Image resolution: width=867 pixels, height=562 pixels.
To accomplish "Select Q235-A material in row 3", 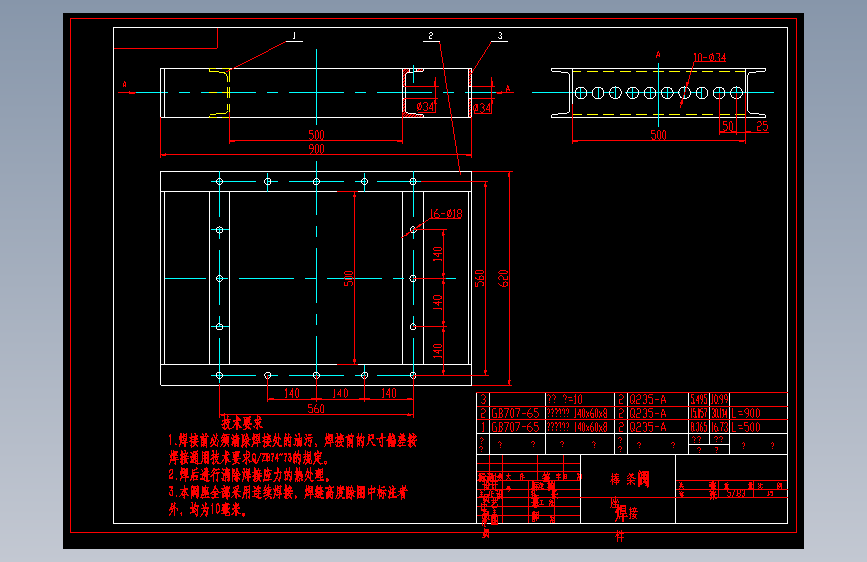I will click(648, 399).
